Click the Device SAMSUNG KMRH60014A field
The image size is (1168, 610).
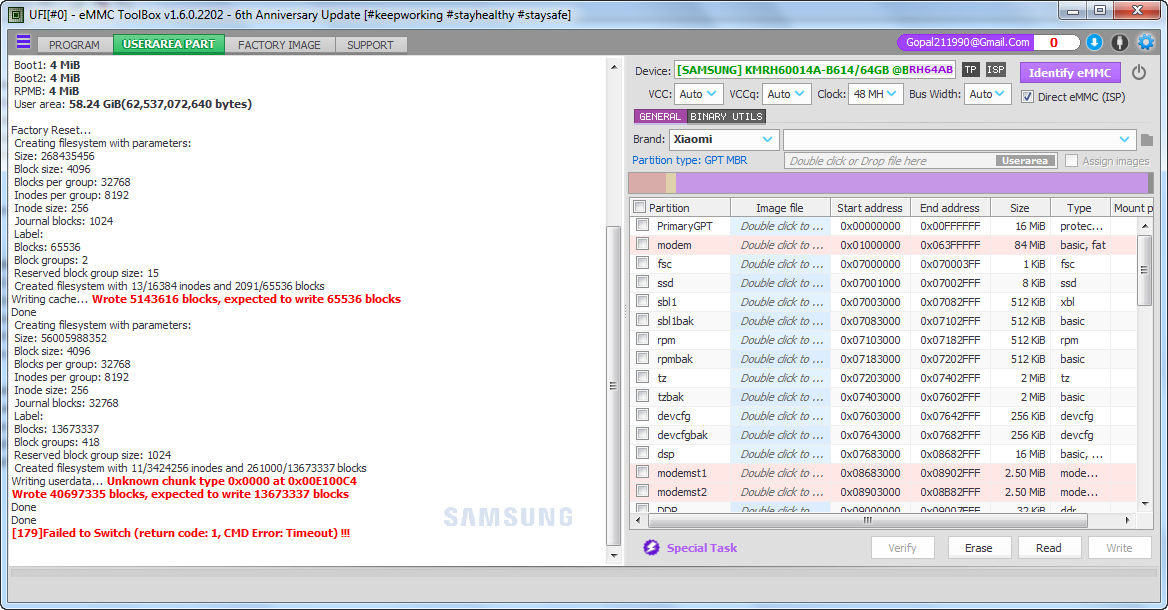tap(815, 70)
